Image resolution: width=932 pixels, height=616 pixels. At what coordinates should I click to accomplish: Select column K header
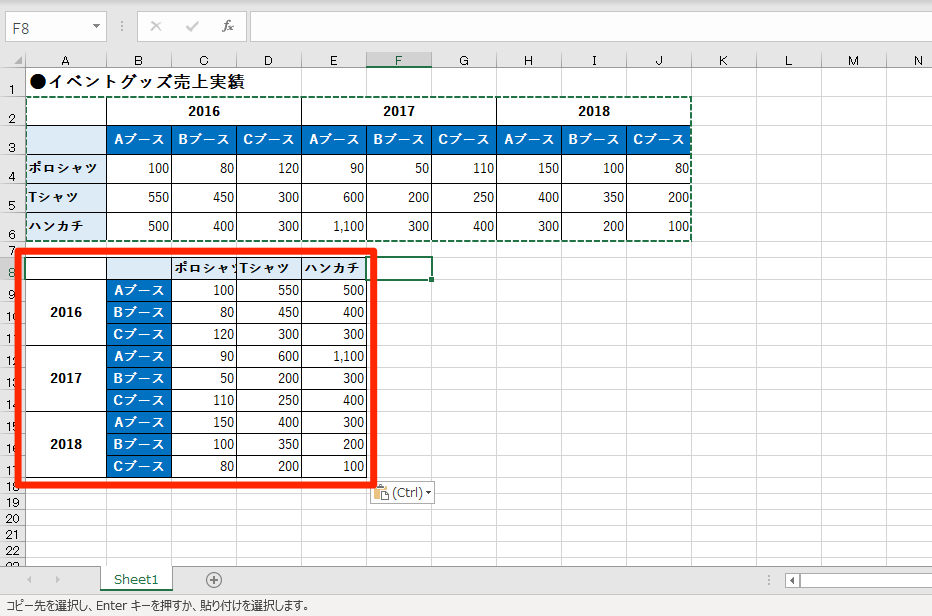[723, 60]
